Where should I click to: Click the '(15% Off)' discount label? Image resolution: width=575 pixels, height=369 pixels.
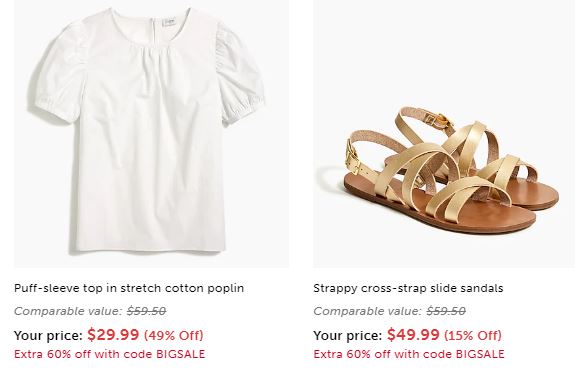pos(473,335)
